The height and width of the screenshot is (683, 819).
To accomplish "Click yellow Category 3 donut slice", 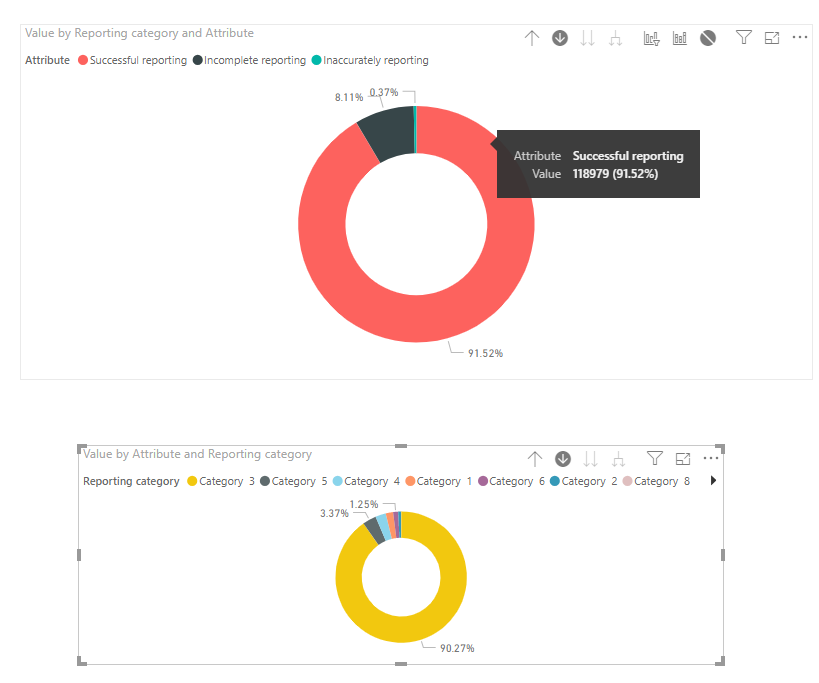I will tap(401, 630).
